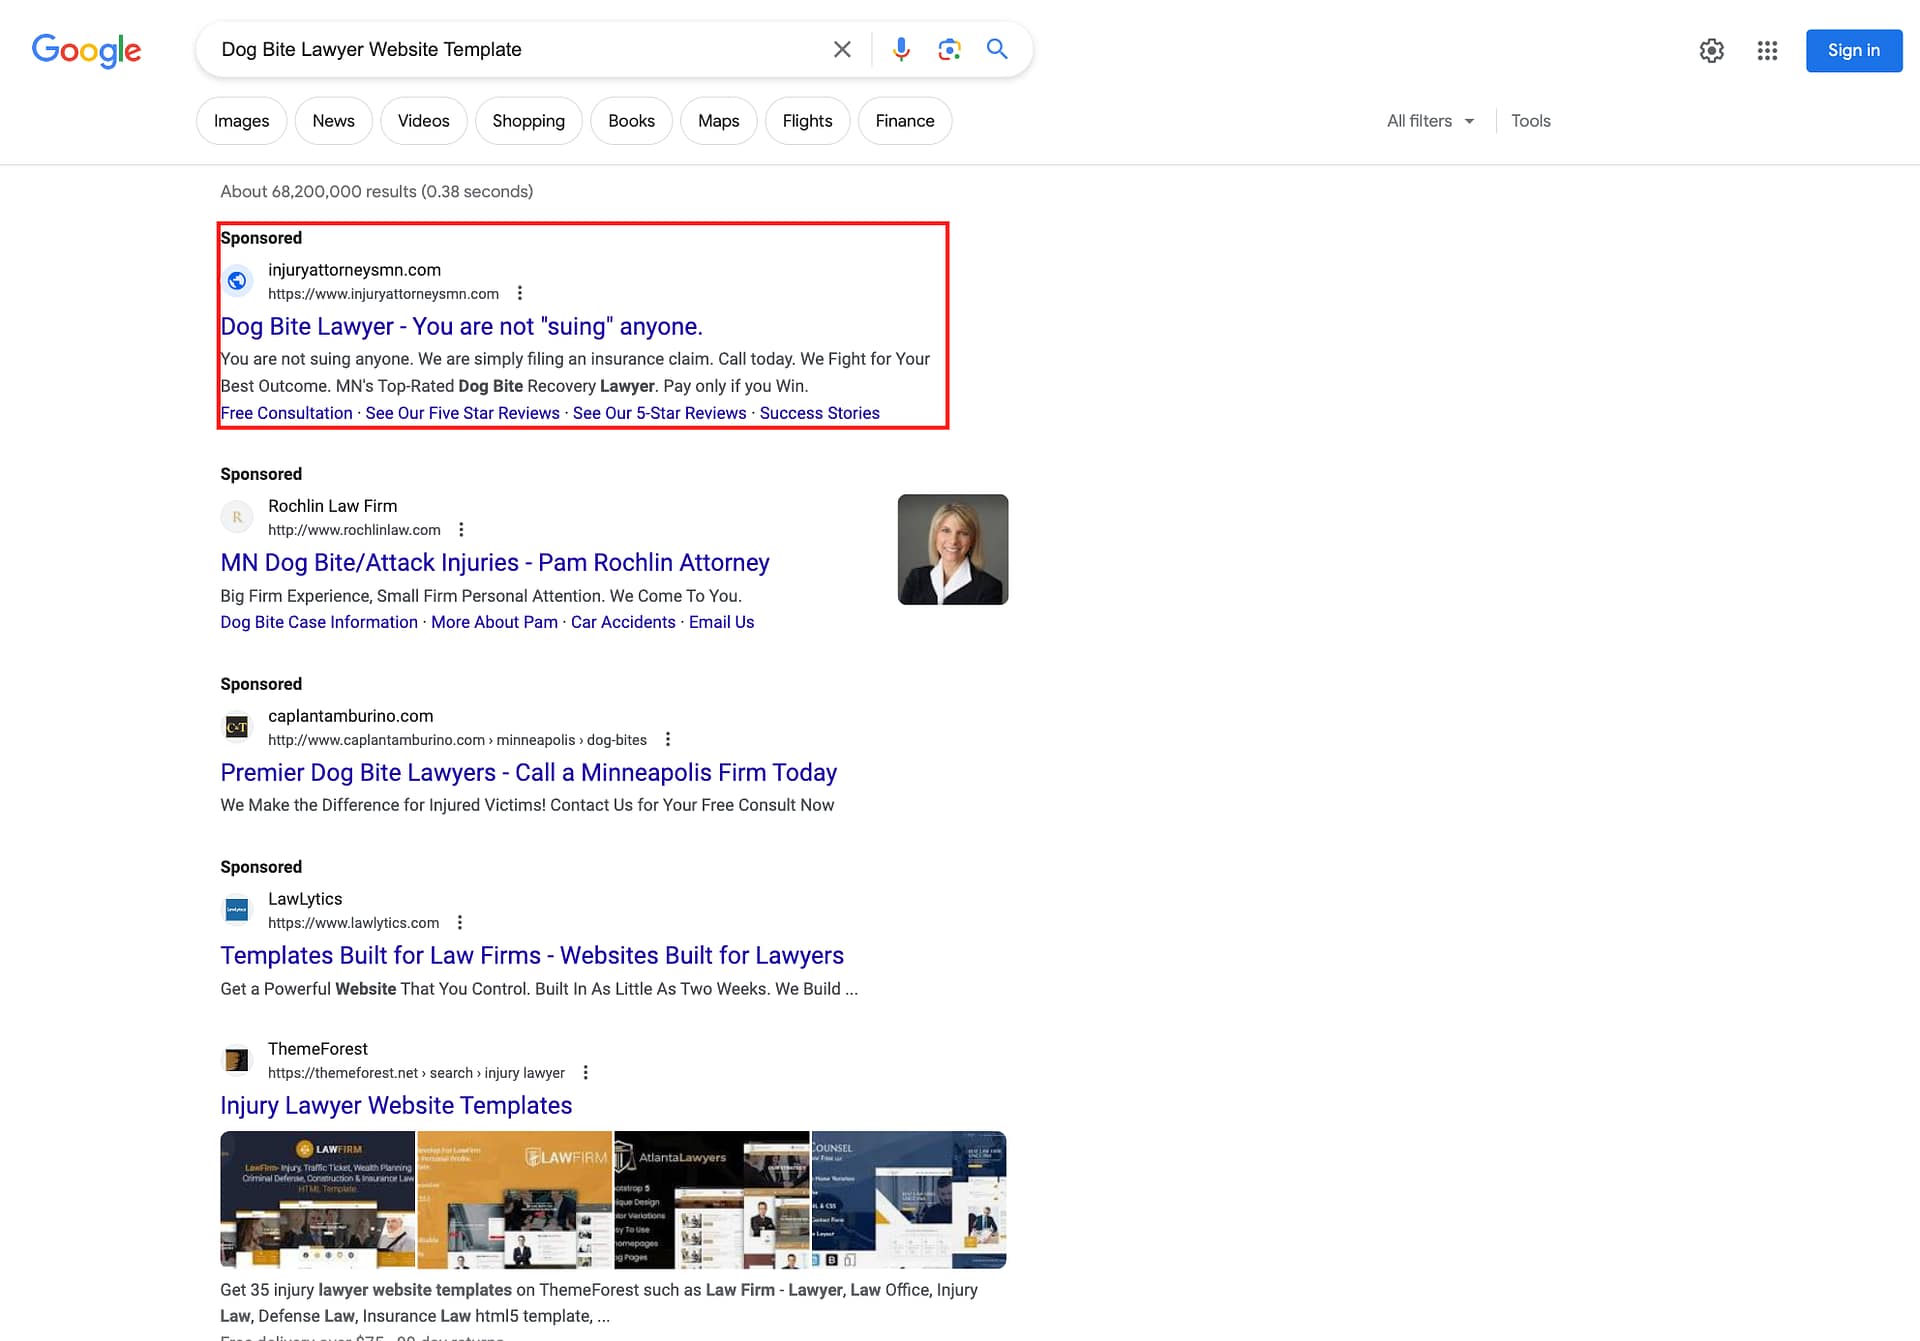Click the magnifying glass search button
1920x1341 pixels.
click(x=997, y=49)
